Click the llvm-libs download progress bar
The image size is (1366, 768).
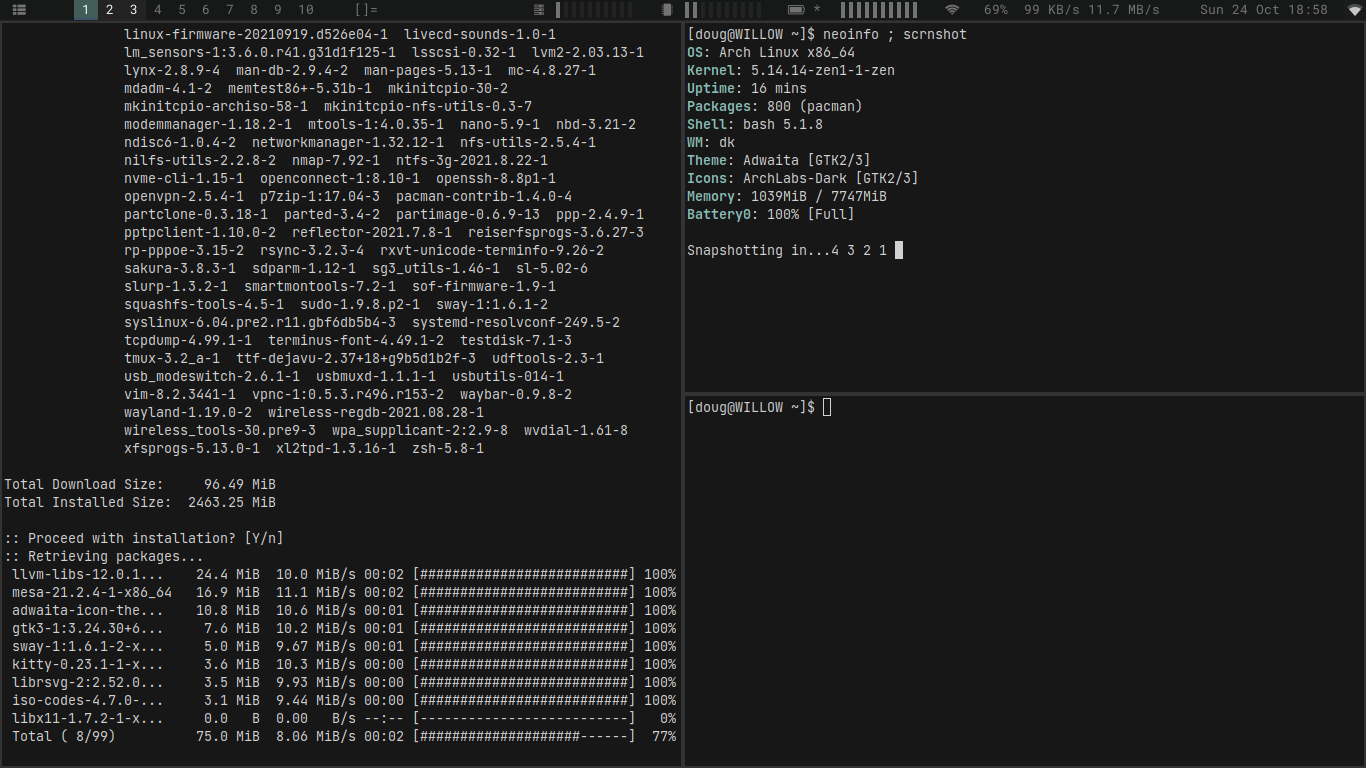point(524,575)
